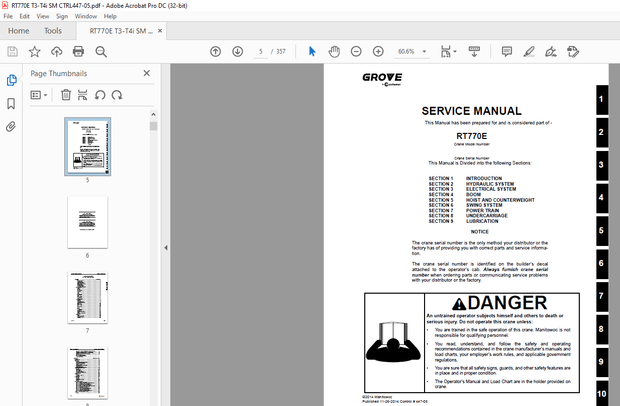Rotate page clockwise
The image size is (620, 406).
[x=117, y=95]
